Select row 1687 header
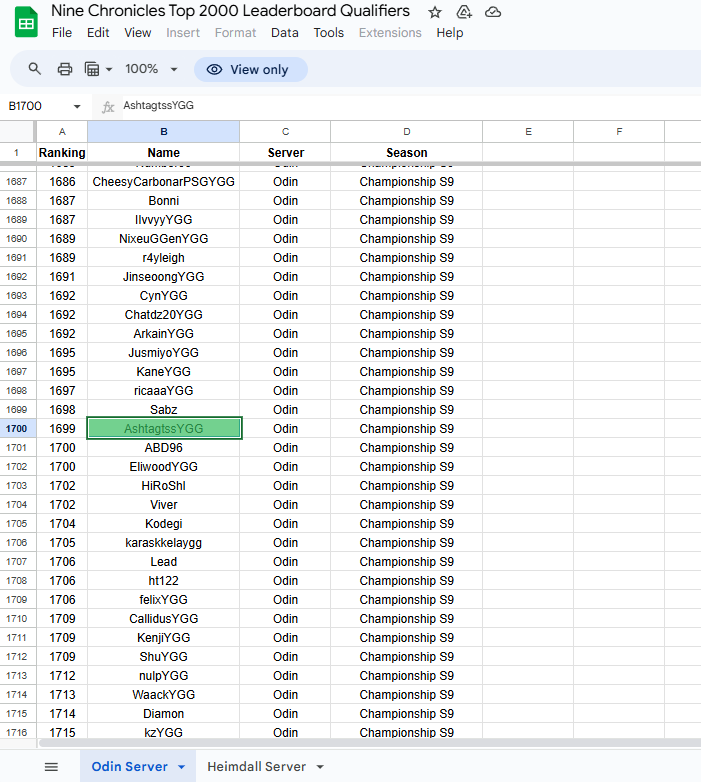 (x=17, y=182)
